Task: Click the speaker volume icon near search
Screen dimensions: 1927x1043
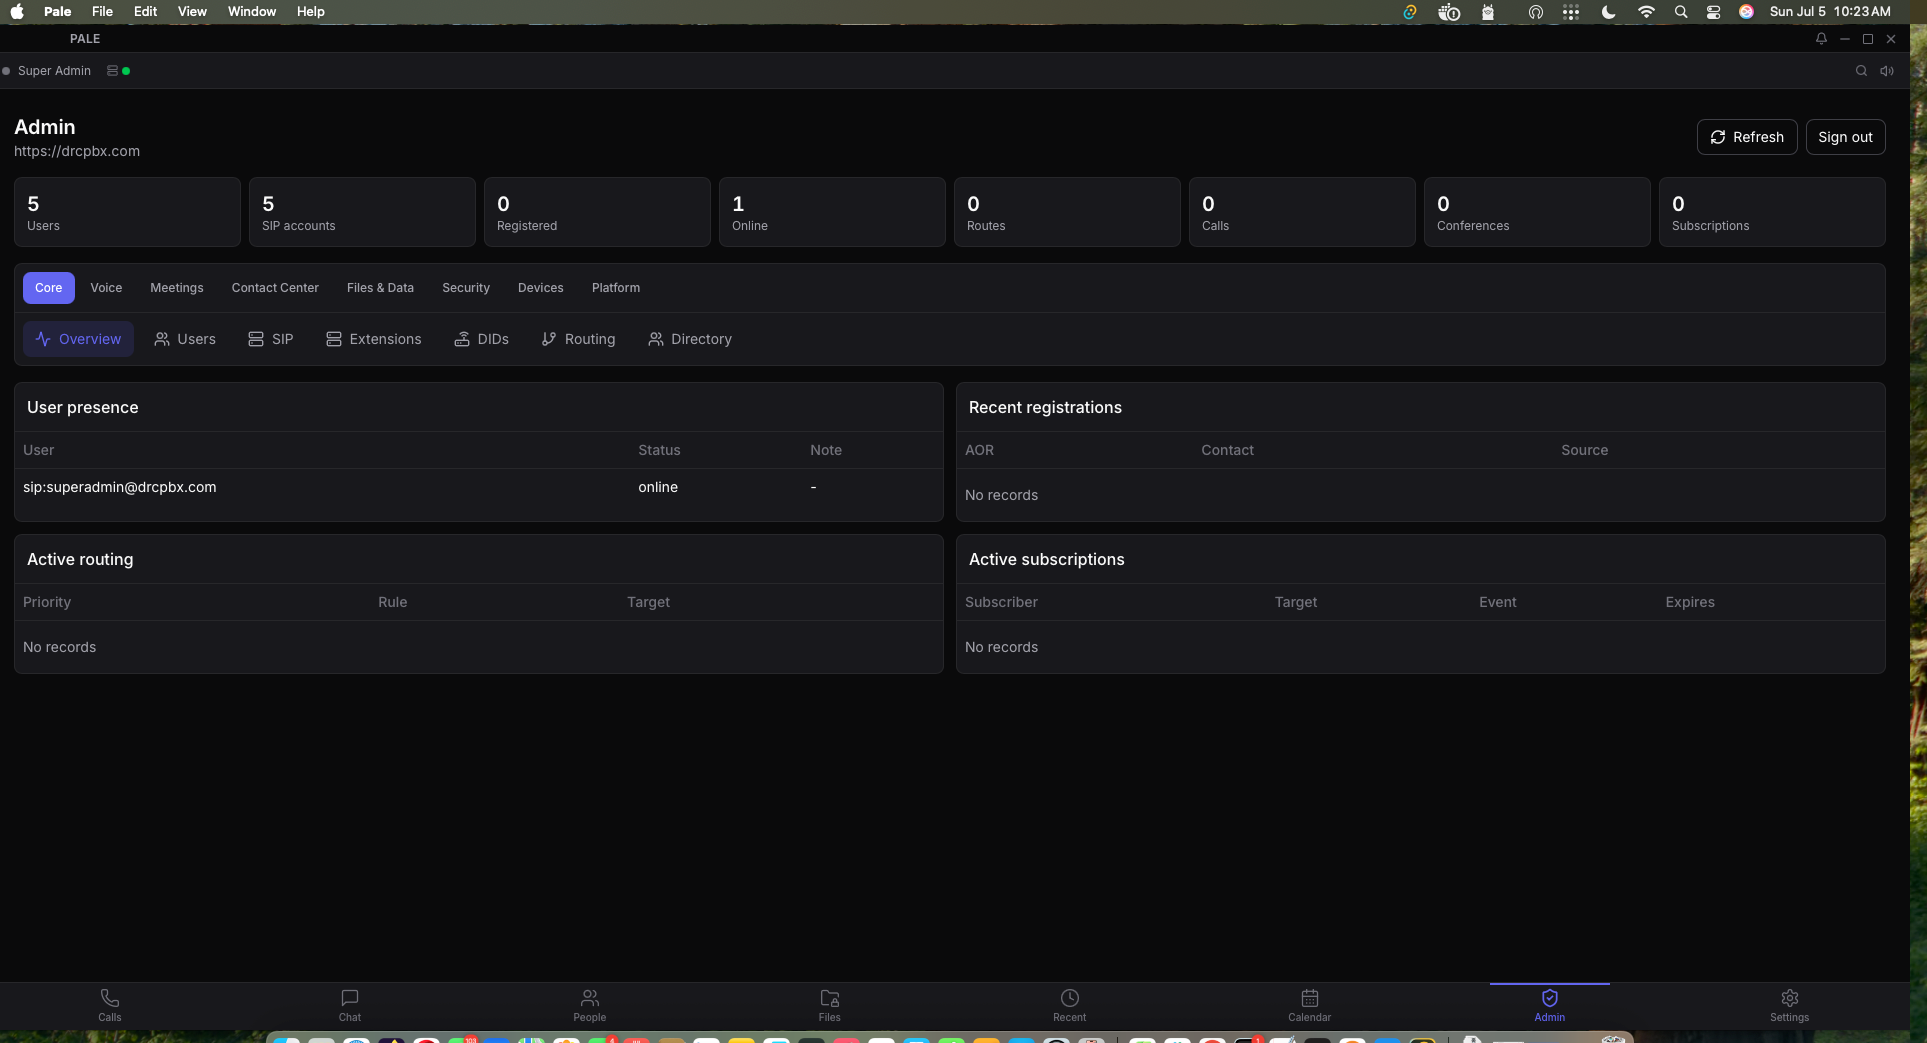Action: coord(1887,71)
